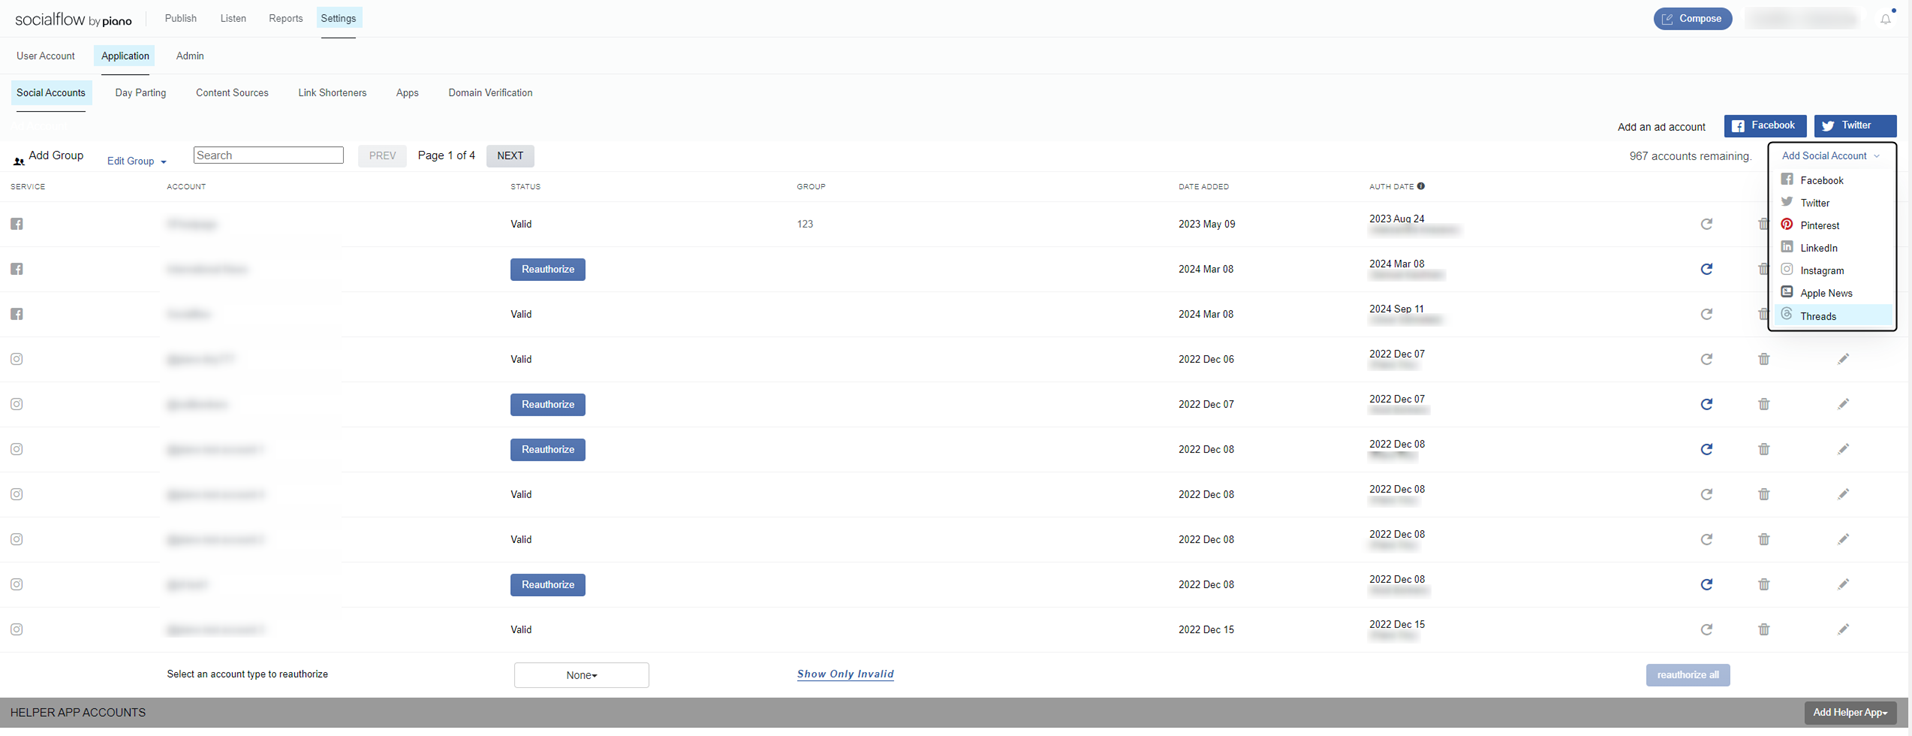
Task: Open the Add Helper App dropdown
Action: 1850,712
